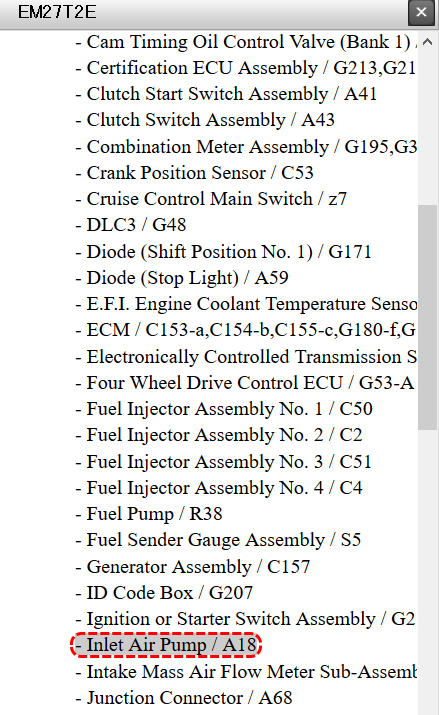This screenshot has width=439, height=715.
Task: Open Crank Position Sensor / C53
Action: point(195,173)
